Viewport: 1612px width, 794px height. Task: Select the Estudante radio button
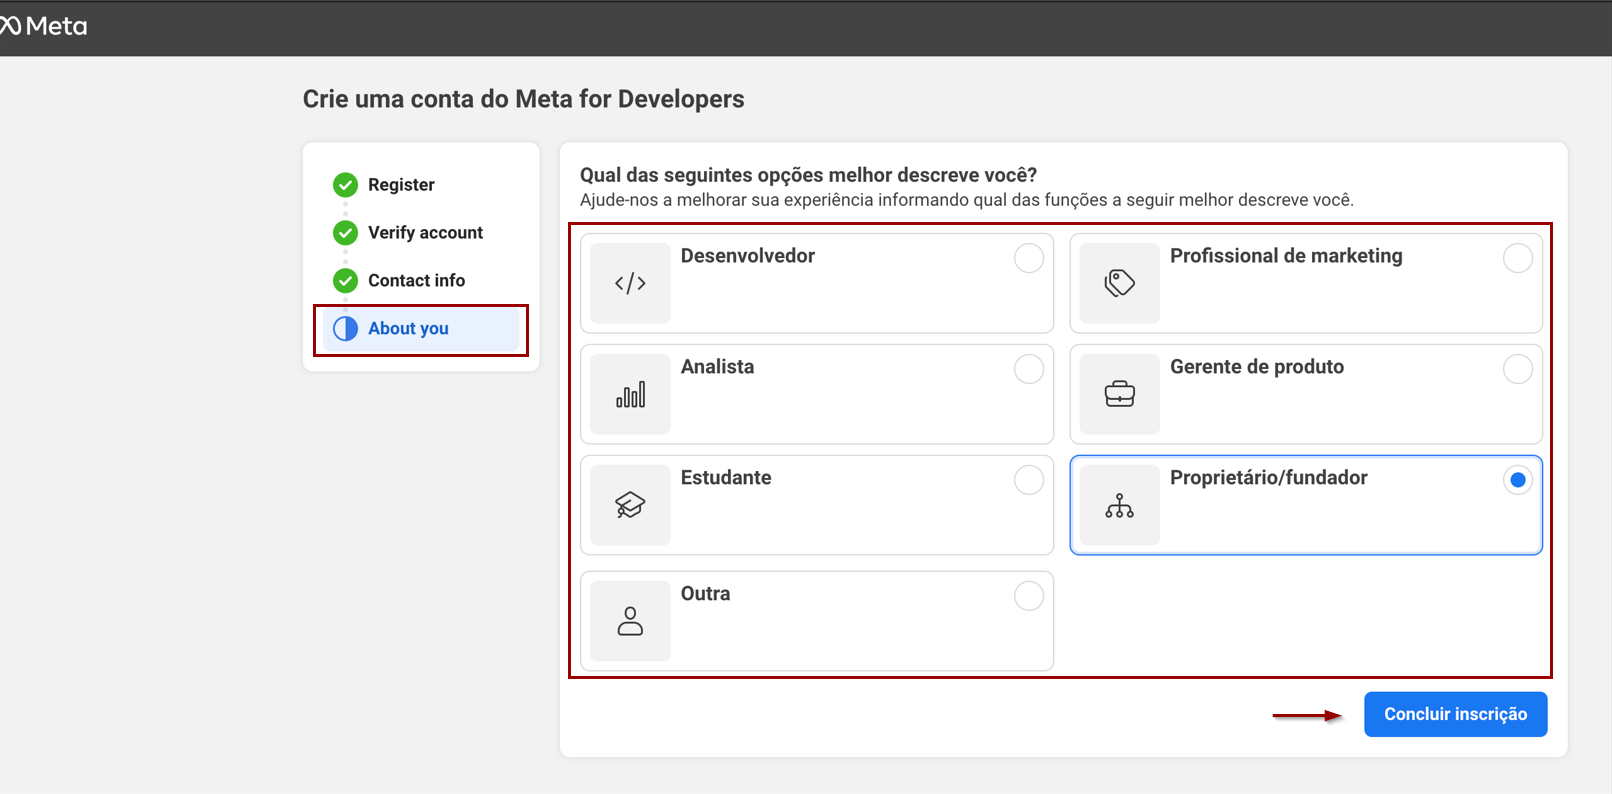[x=1028, y=480]
